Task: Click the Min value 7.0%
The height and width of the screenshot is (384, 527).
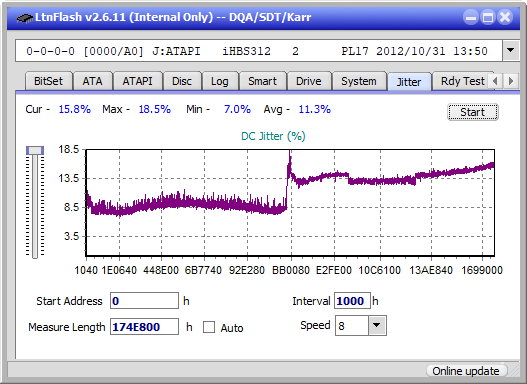Action: point(237,109)
